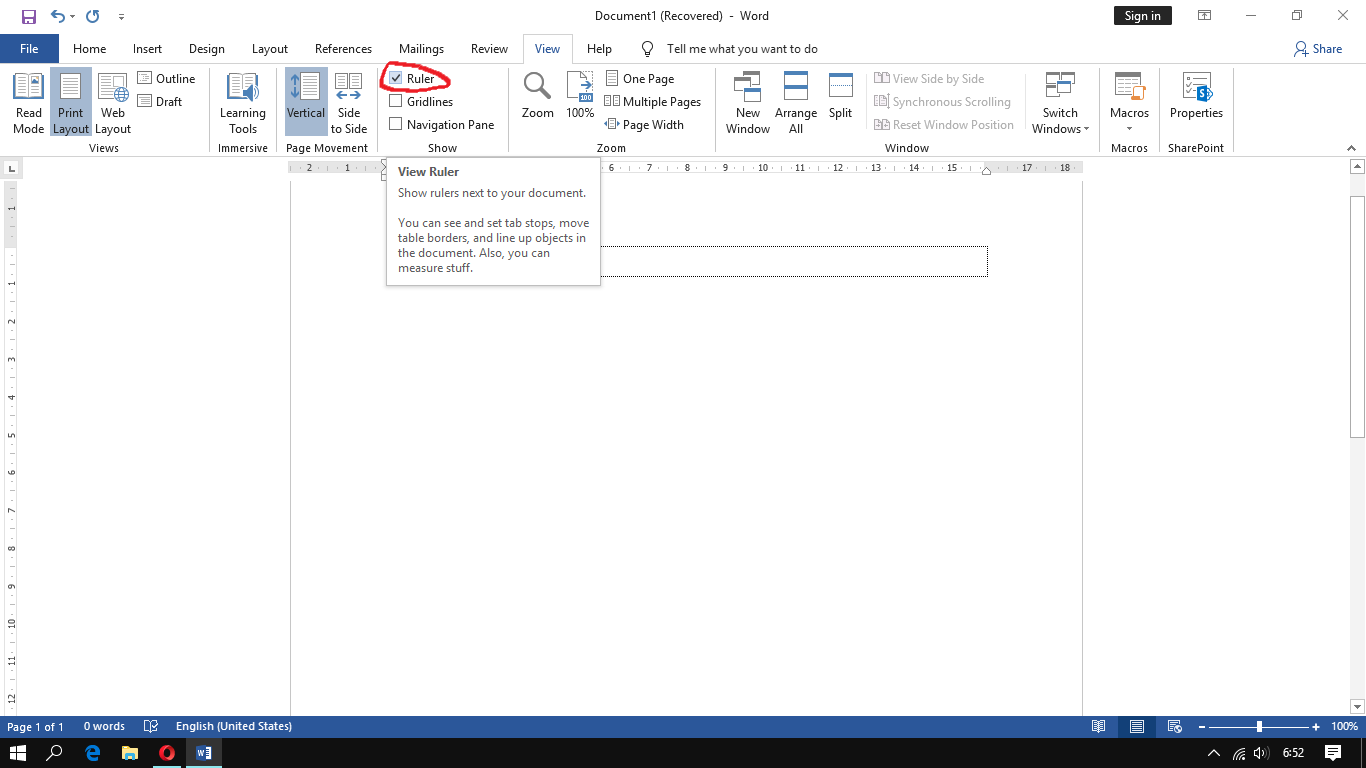Open Windows Action Center notifications

point(1333,753)
